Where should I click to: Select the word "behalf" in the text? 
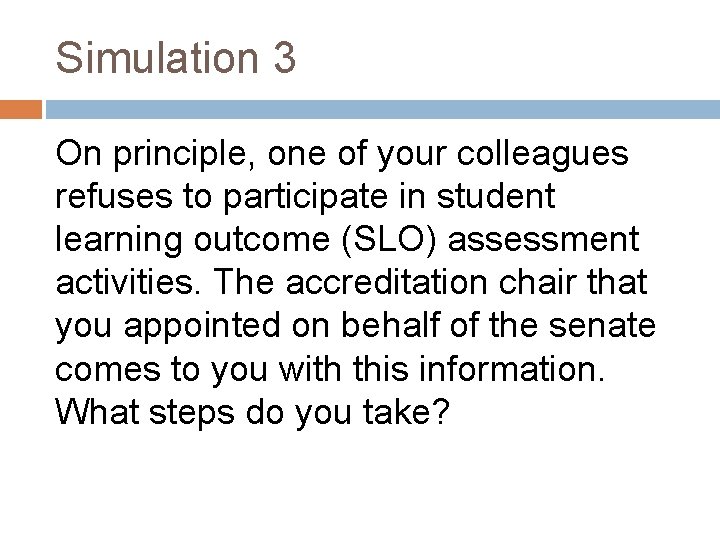point(391,325)
